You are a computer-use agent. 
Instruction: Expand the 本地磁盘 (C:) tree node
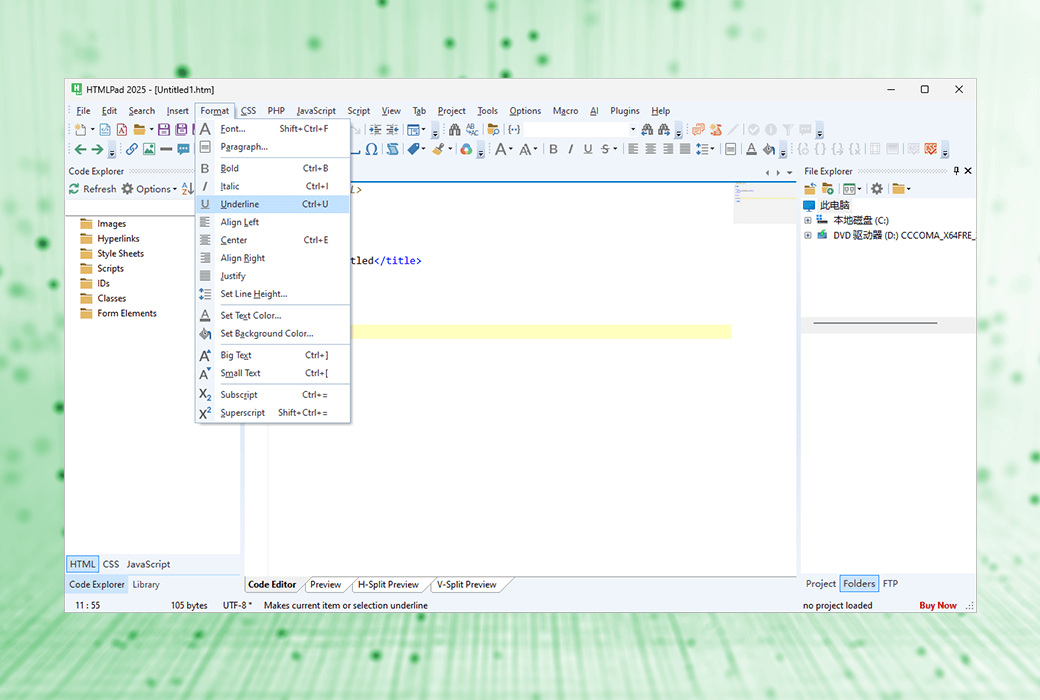click(808, 220)
